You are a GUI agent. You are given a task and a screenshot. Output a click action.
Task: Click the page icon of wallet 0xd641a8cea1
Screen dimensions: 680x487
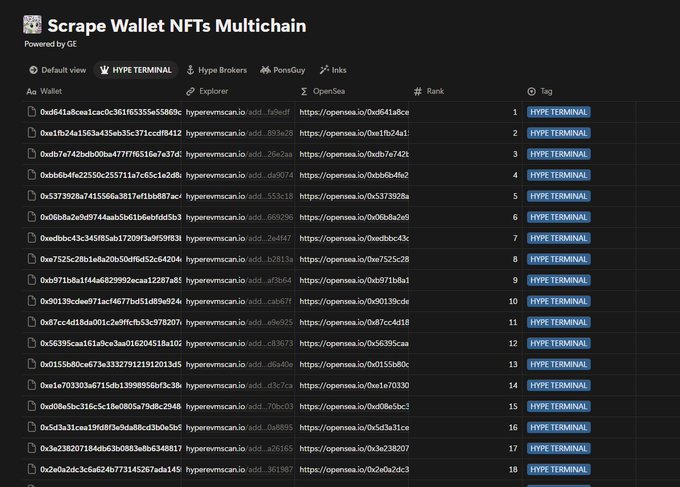[32, 112]
